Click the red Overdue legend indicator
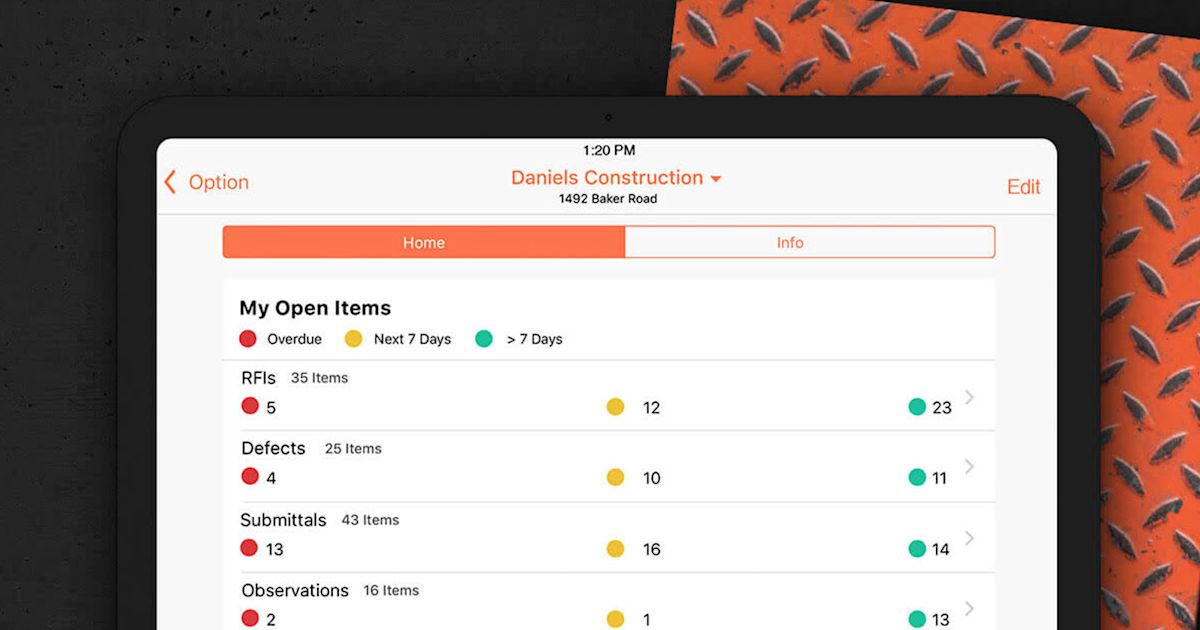Viewport: 1200px width, 630px height. 247,339
